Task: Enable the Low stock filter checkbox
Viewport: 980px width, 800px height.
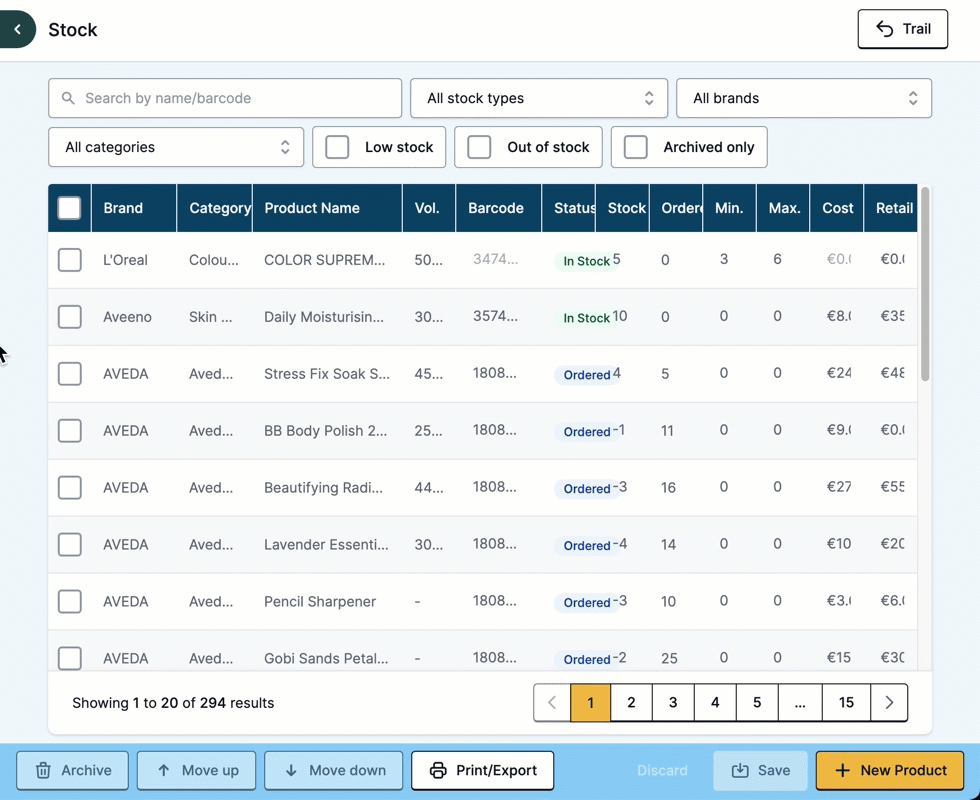Action: [x=338, y=147]
